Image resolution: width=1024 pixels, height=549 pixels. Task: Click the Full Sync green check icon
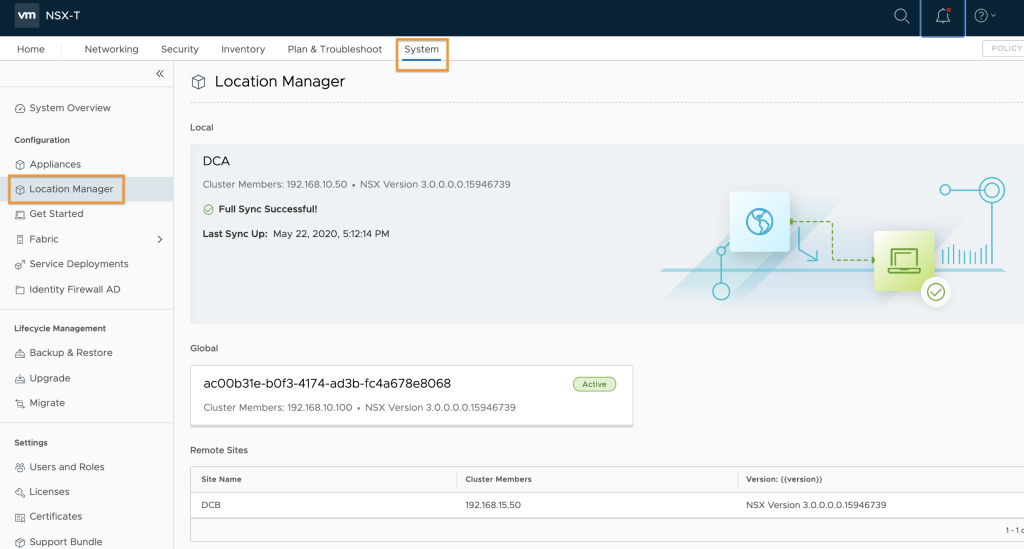pyautogui.click(x=208, y=210)
